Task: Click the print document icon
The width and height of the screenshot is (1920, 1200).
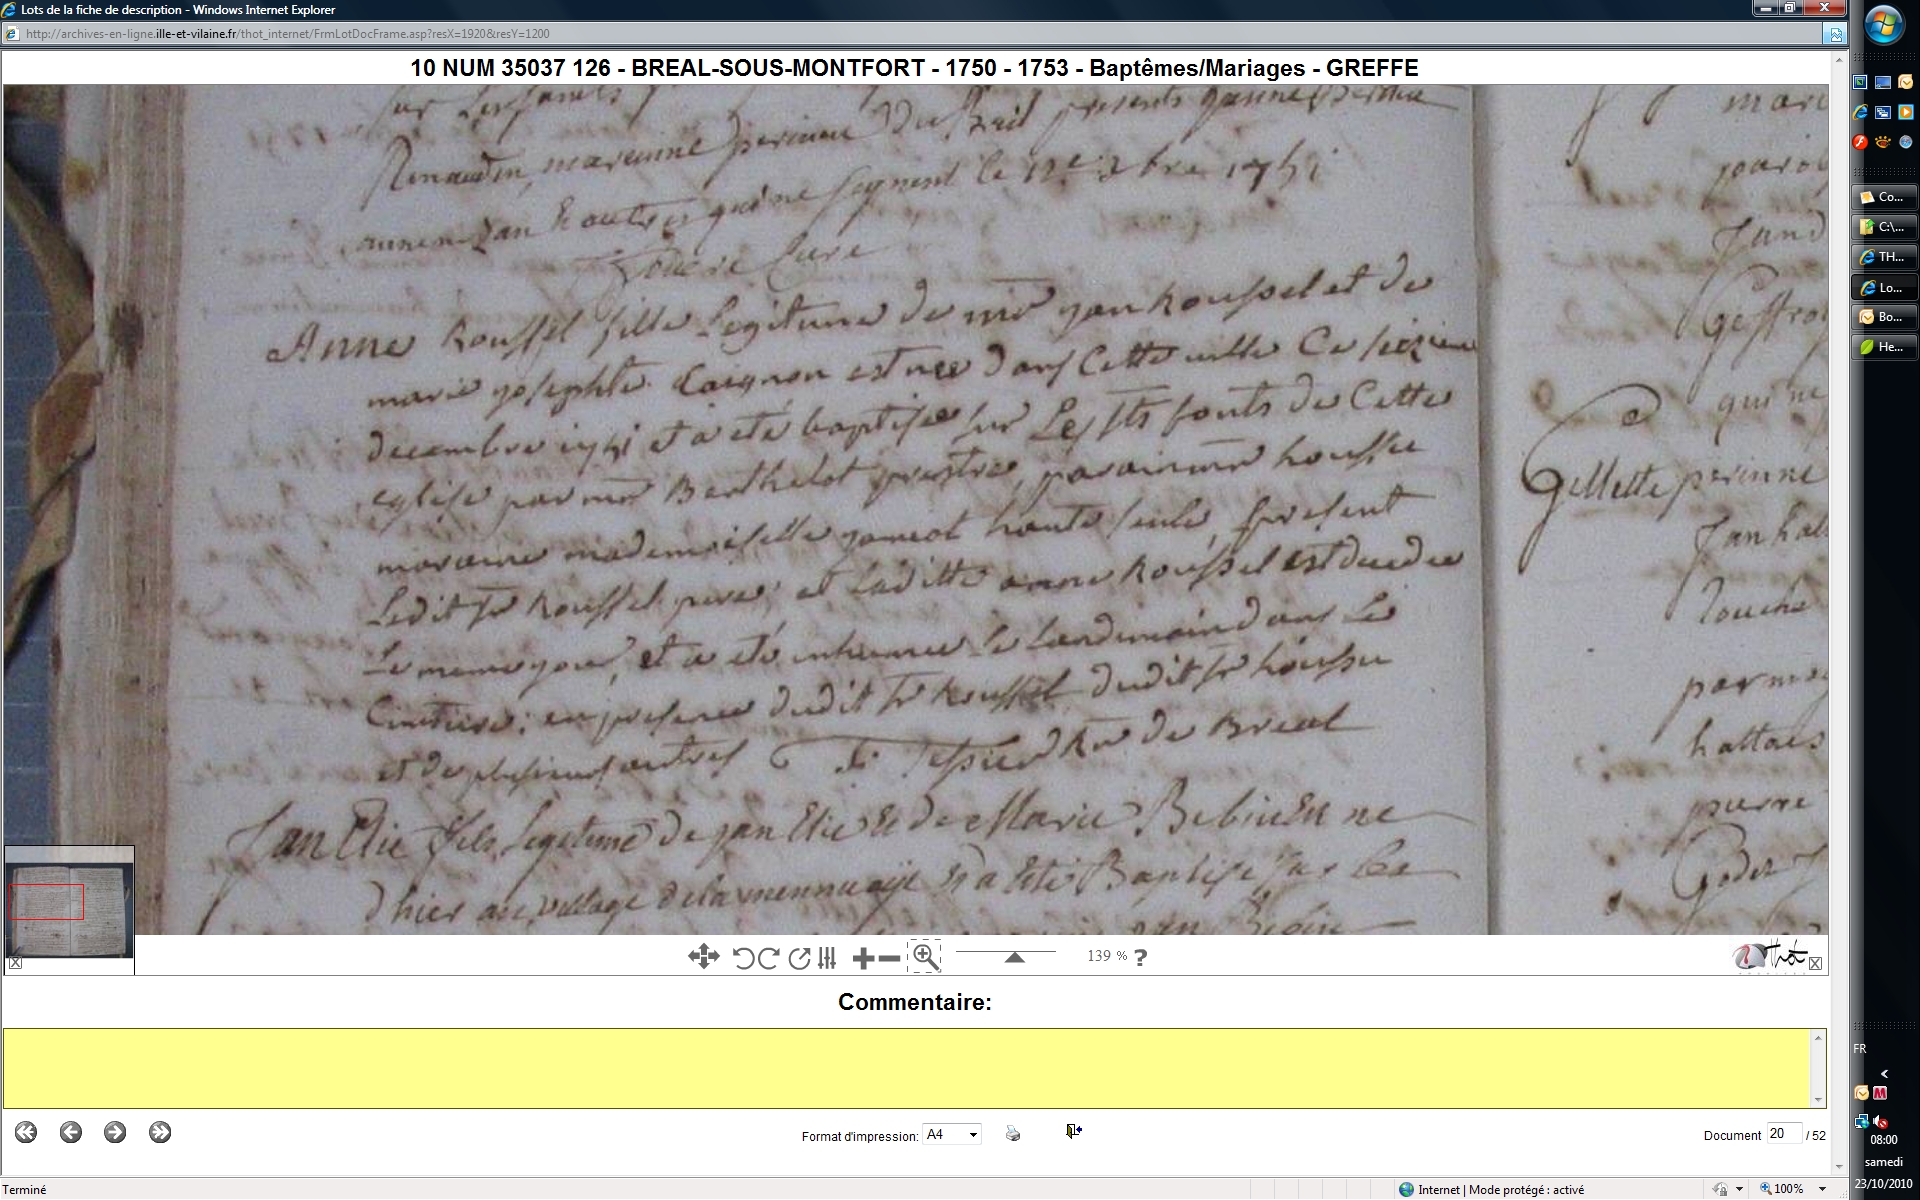Action: coord(1013,1133)
